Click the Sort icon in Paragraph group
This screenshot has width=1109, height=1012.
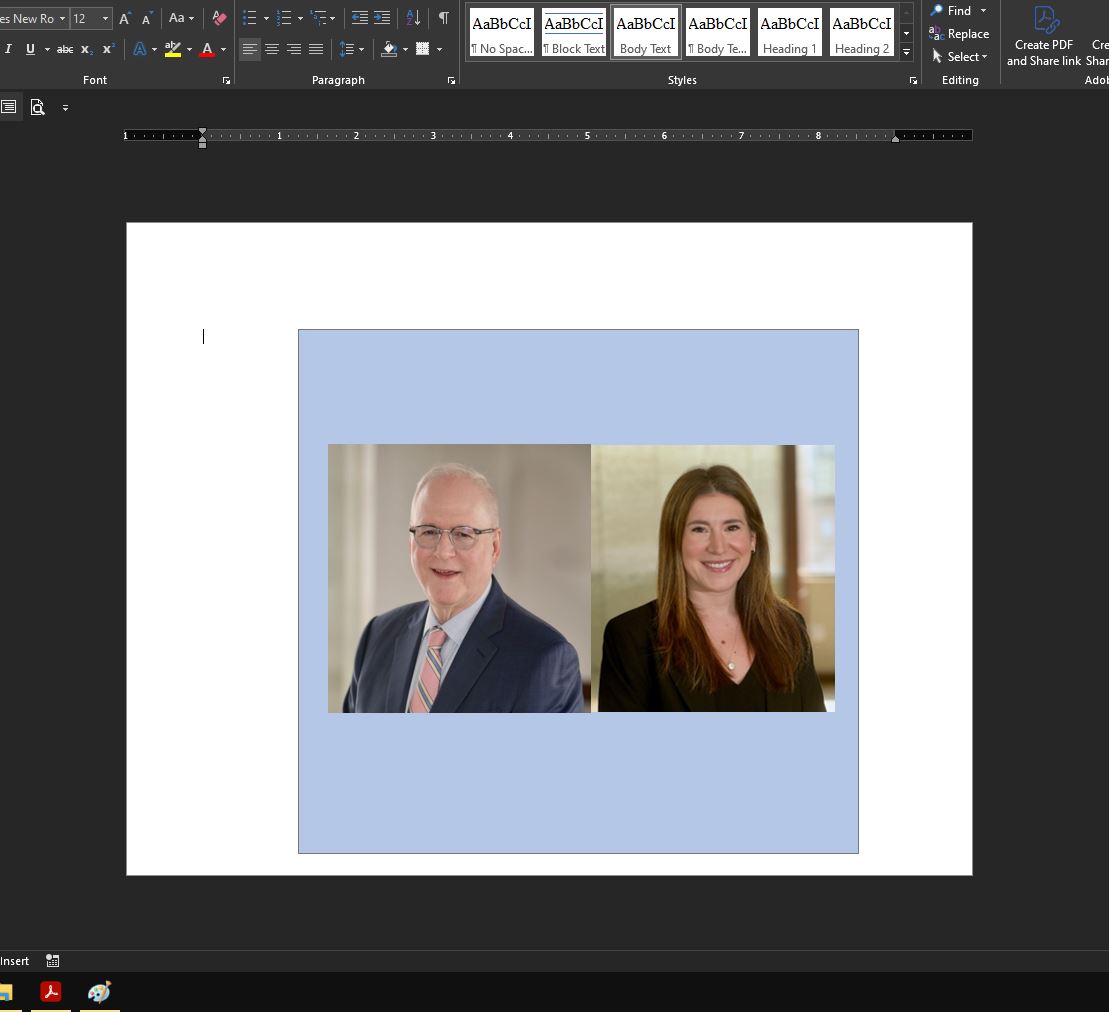(x=413, y=18)
